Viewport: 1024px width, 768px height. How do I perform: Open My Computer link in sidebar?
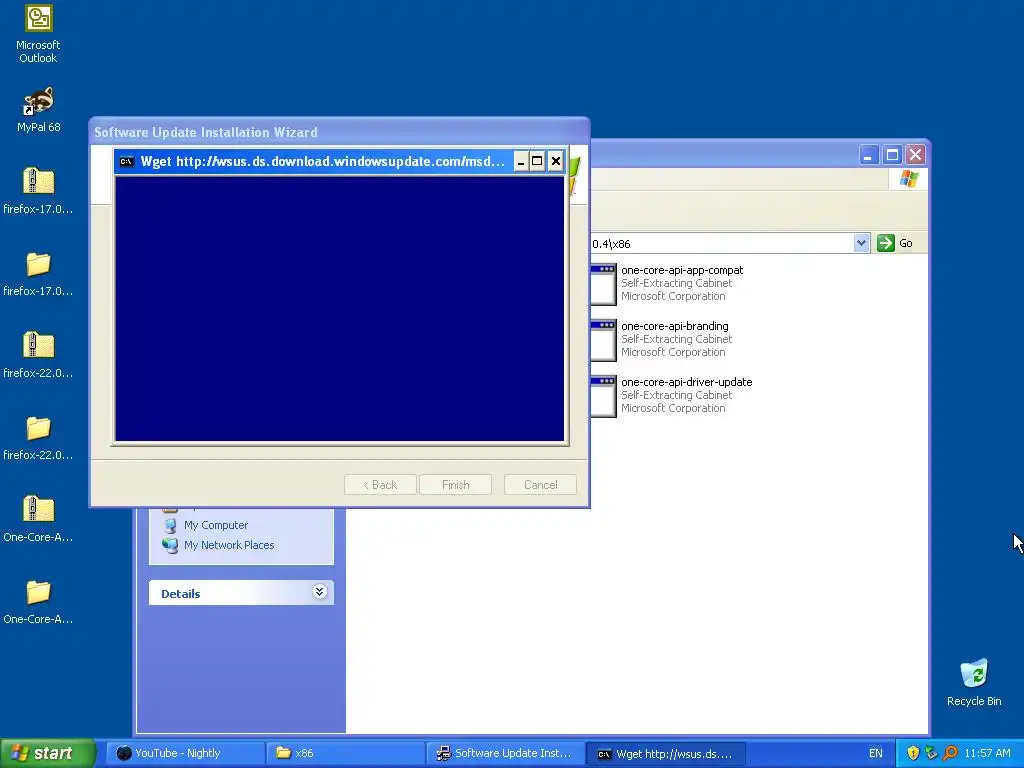216,525
